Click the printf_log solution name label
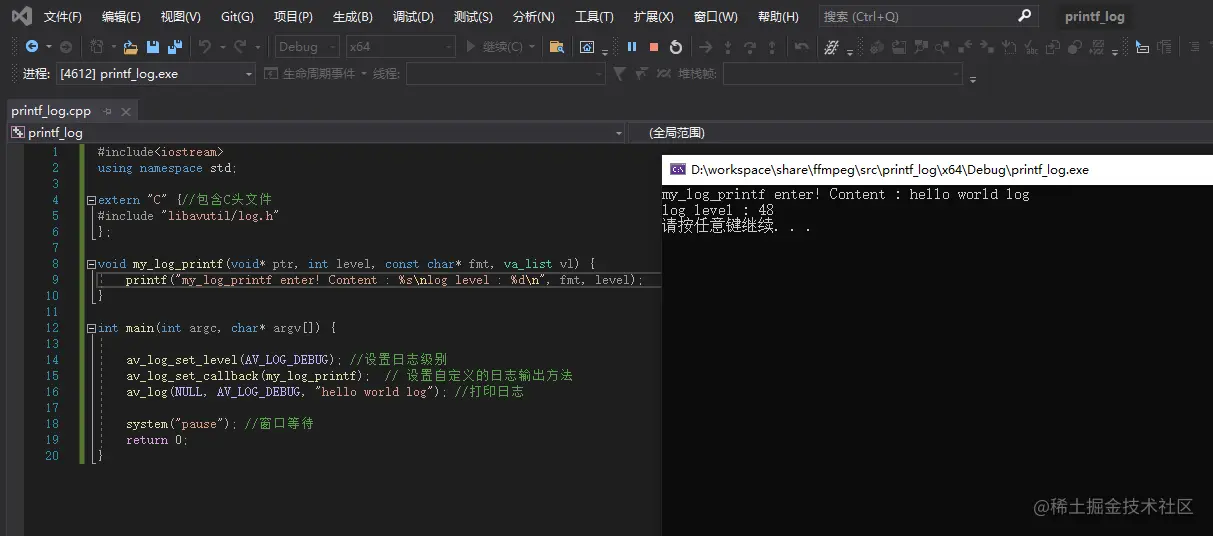 pyautogui.click(x=1094, y=16)
